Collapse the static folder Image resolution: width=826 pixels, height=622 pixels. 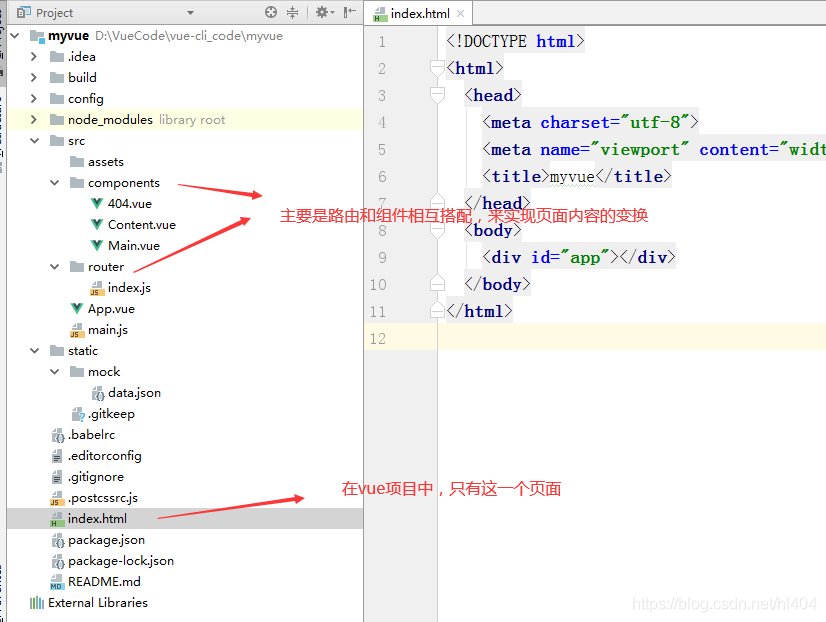(x=35, y=351)
